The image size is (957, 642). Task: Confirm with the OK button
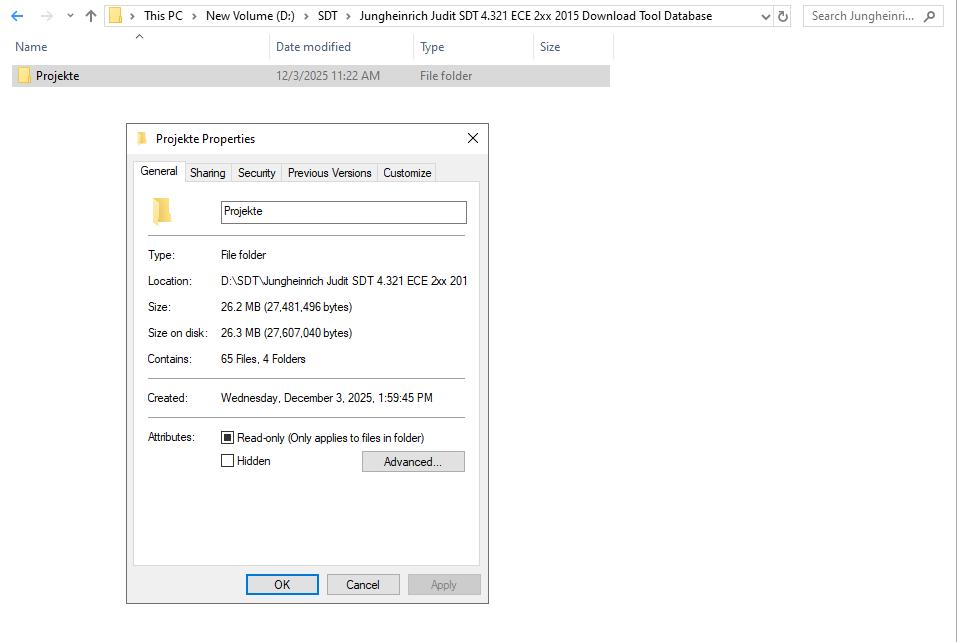coord(282,585)
